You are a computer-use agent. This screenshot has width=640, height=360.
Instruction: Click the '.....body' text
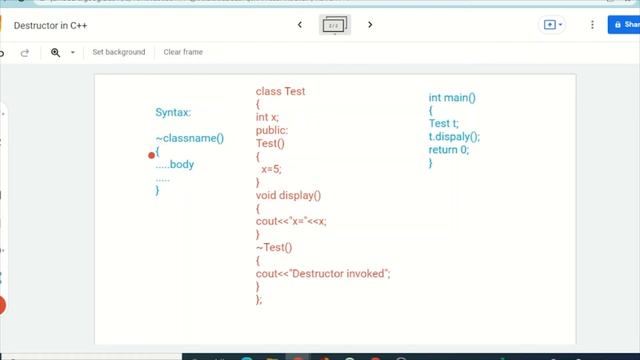(x=175, y=164)
